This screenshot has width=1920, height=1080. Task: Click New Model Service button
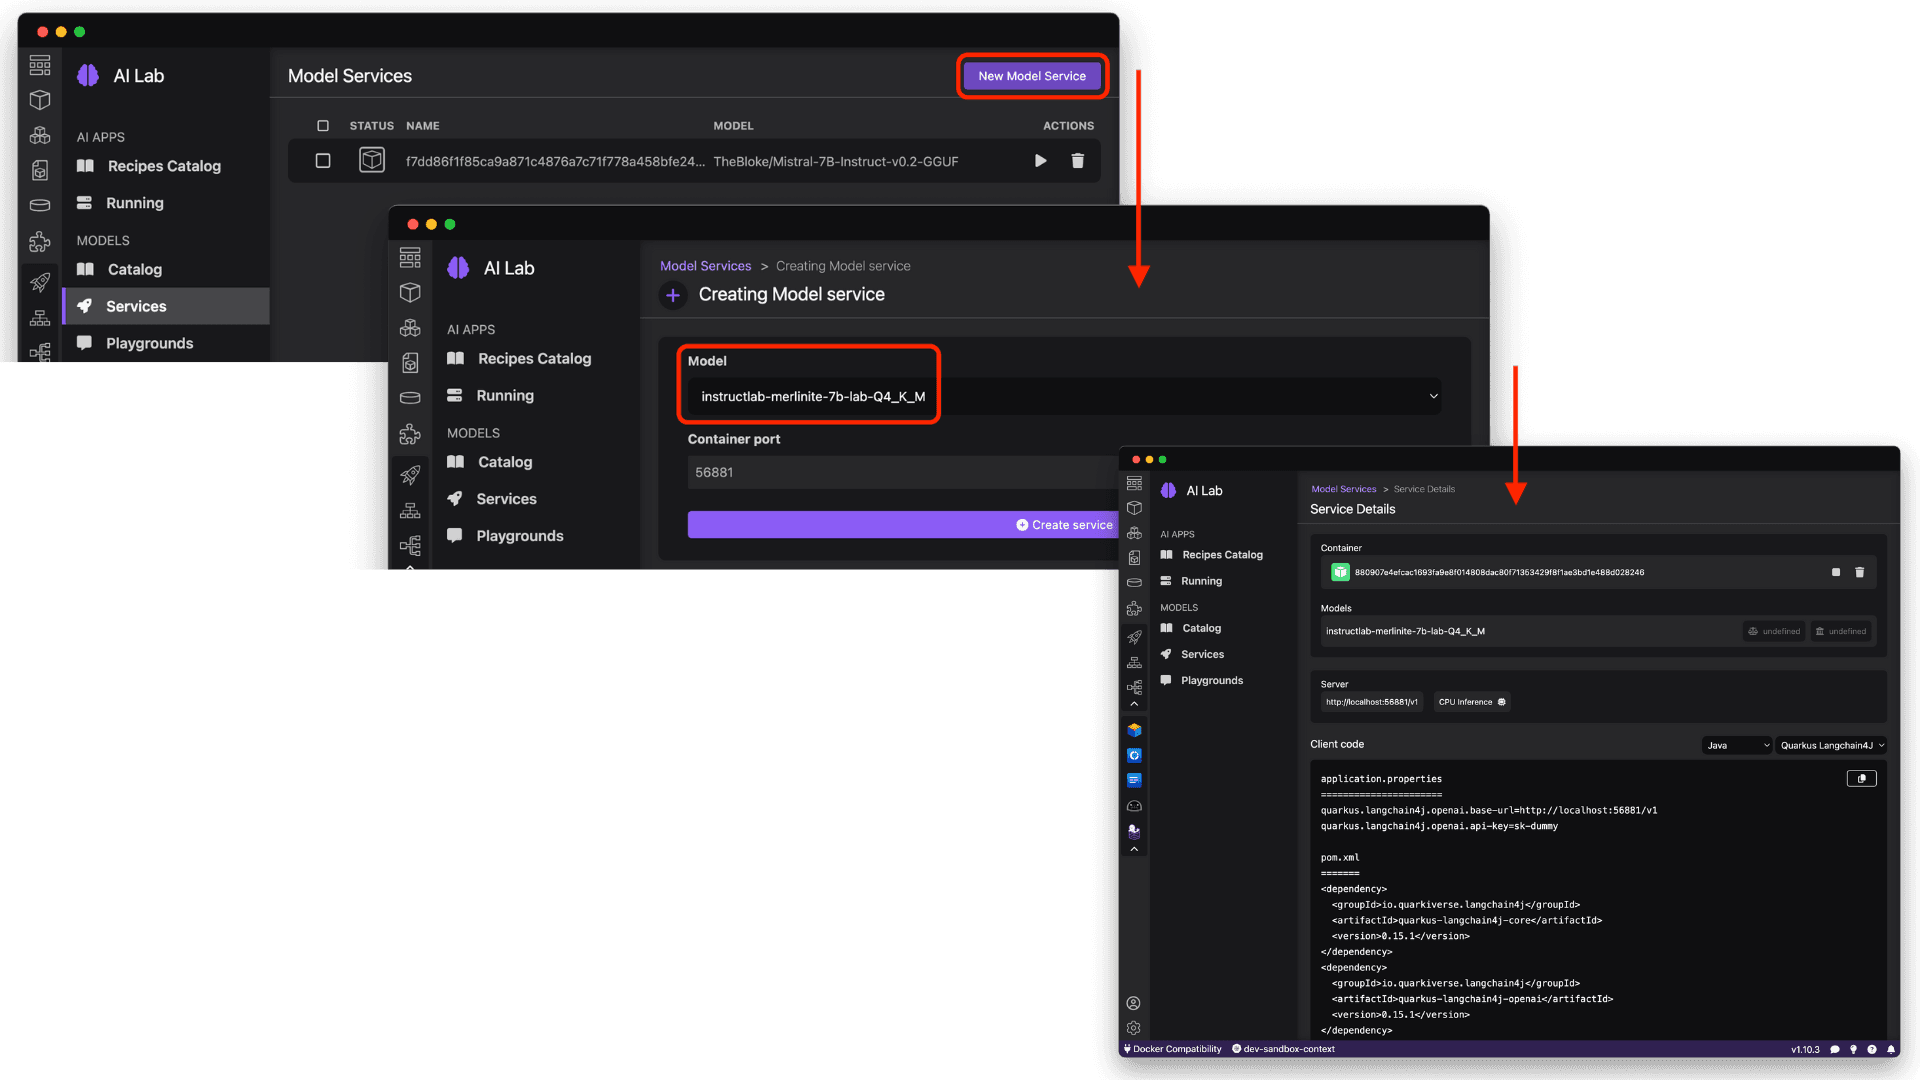(x=1031, y=75)
